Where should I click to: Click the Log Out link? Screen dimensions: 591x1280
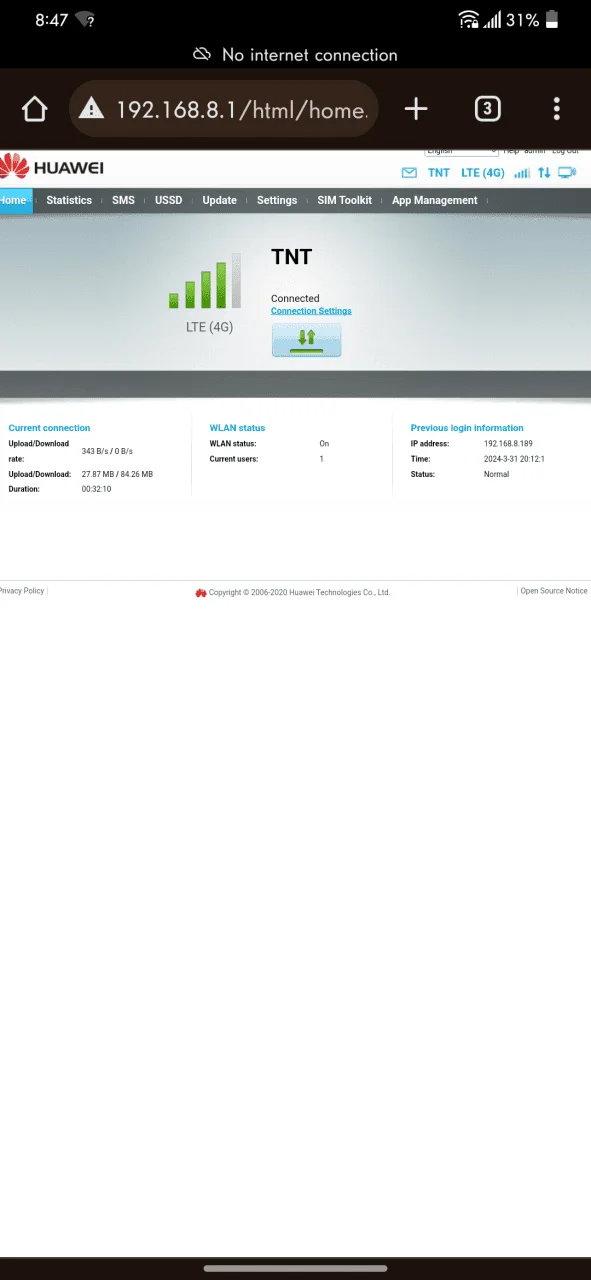(565, 150)
